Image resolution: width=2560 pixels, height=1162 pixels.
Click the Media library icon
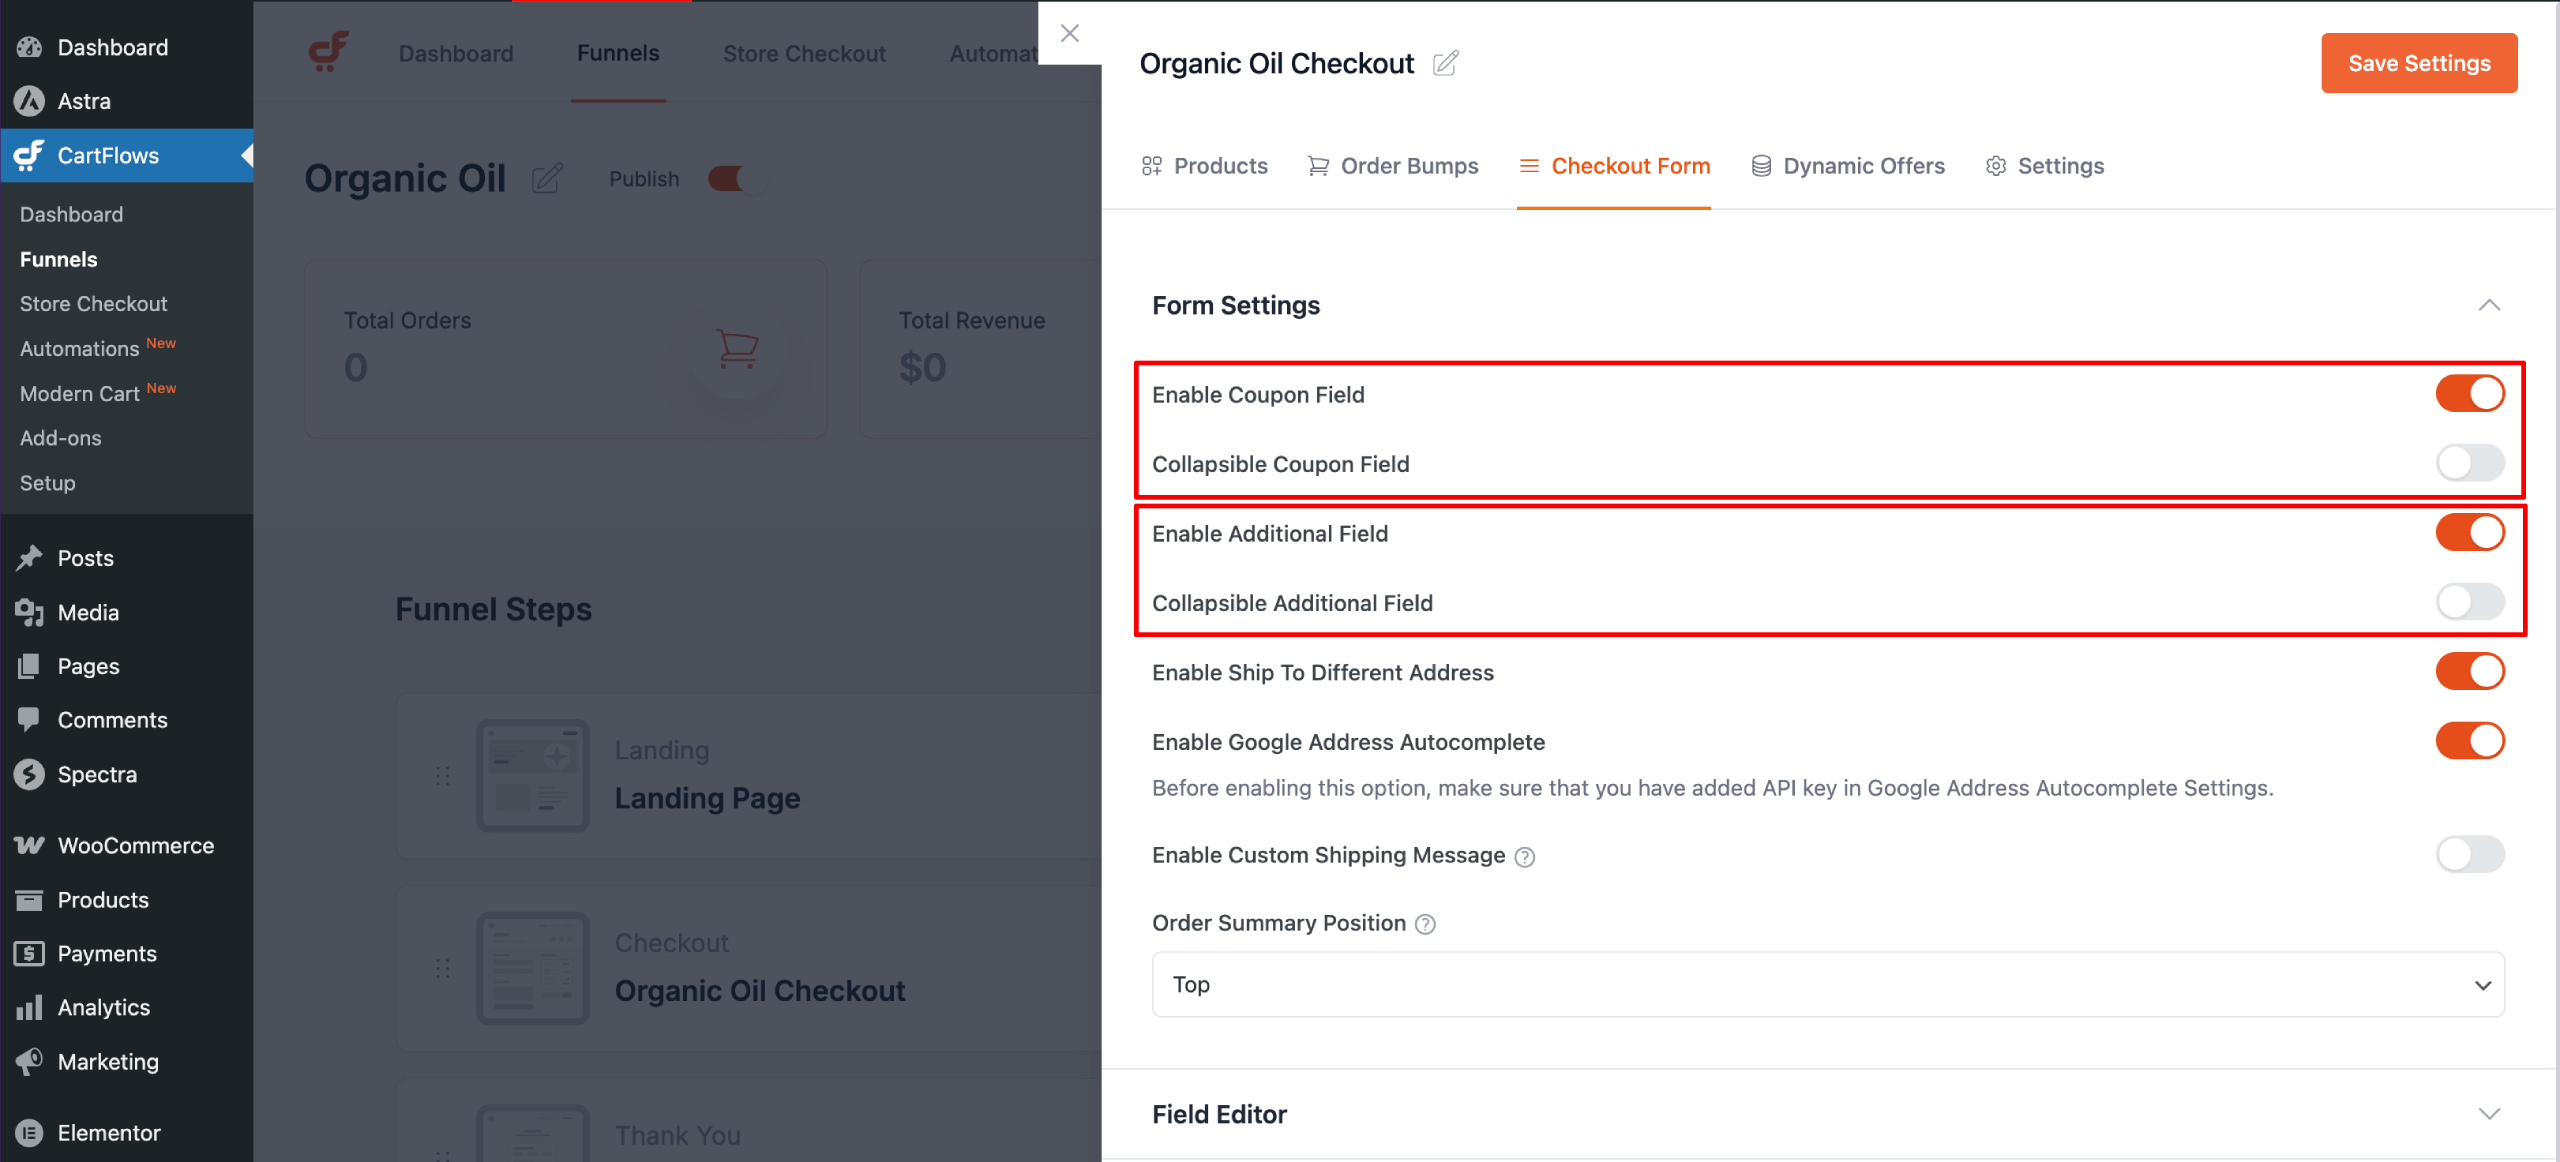tap(29, 612)
